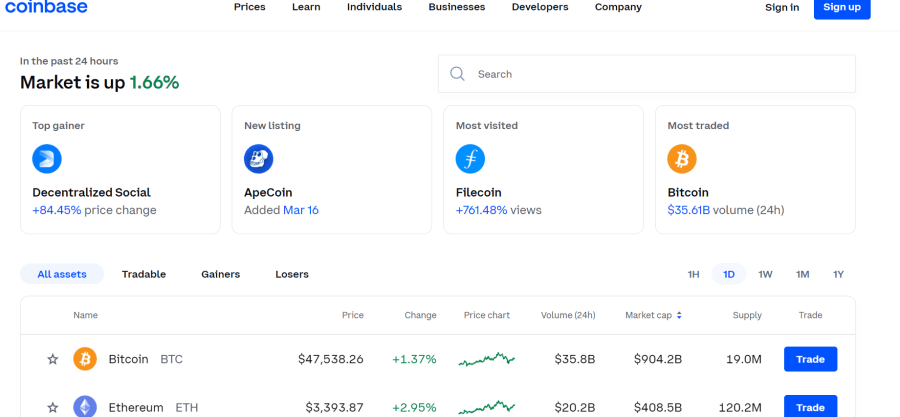This screenshot has width=900, height=417.
Task: Select the Gainers tab
Action: tap(220, 274)
